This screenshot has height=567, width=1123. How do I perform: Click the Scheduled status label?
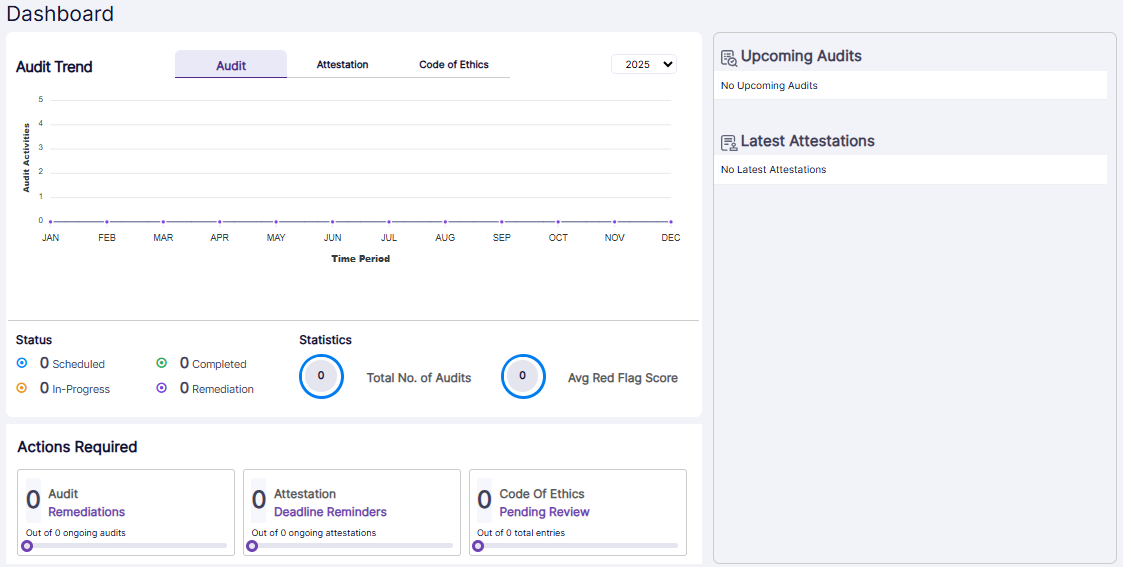click(78, 364)
